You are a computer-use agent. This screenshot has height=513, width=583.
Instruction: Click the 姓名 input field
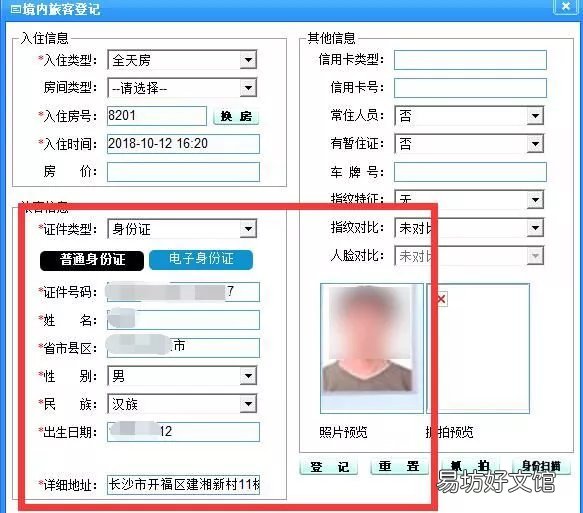click(183, 320)
